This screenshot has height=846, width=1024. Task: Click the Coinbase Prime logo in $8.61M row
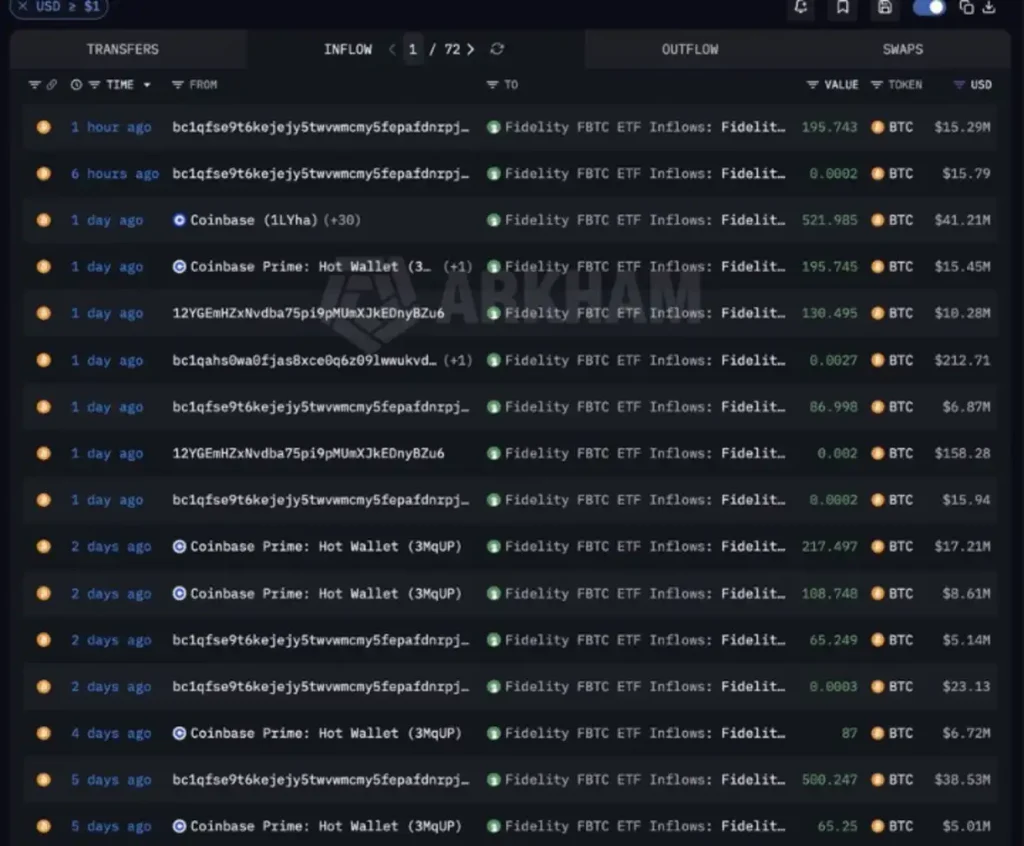coord(180,593)
